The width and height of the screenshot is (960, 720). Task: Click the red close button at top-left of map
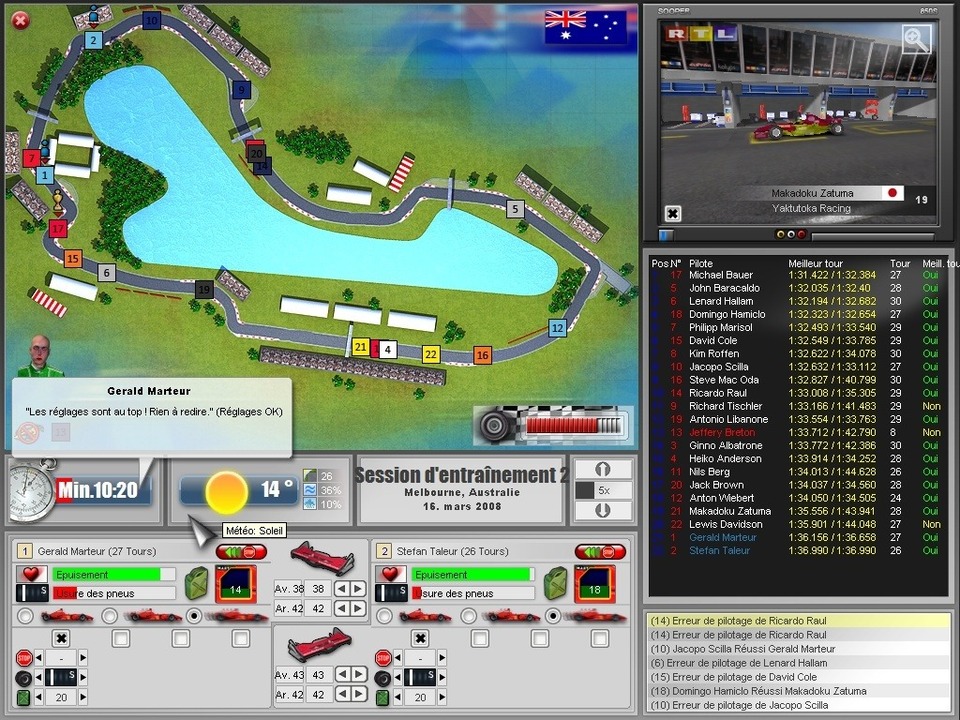[18, 18]
